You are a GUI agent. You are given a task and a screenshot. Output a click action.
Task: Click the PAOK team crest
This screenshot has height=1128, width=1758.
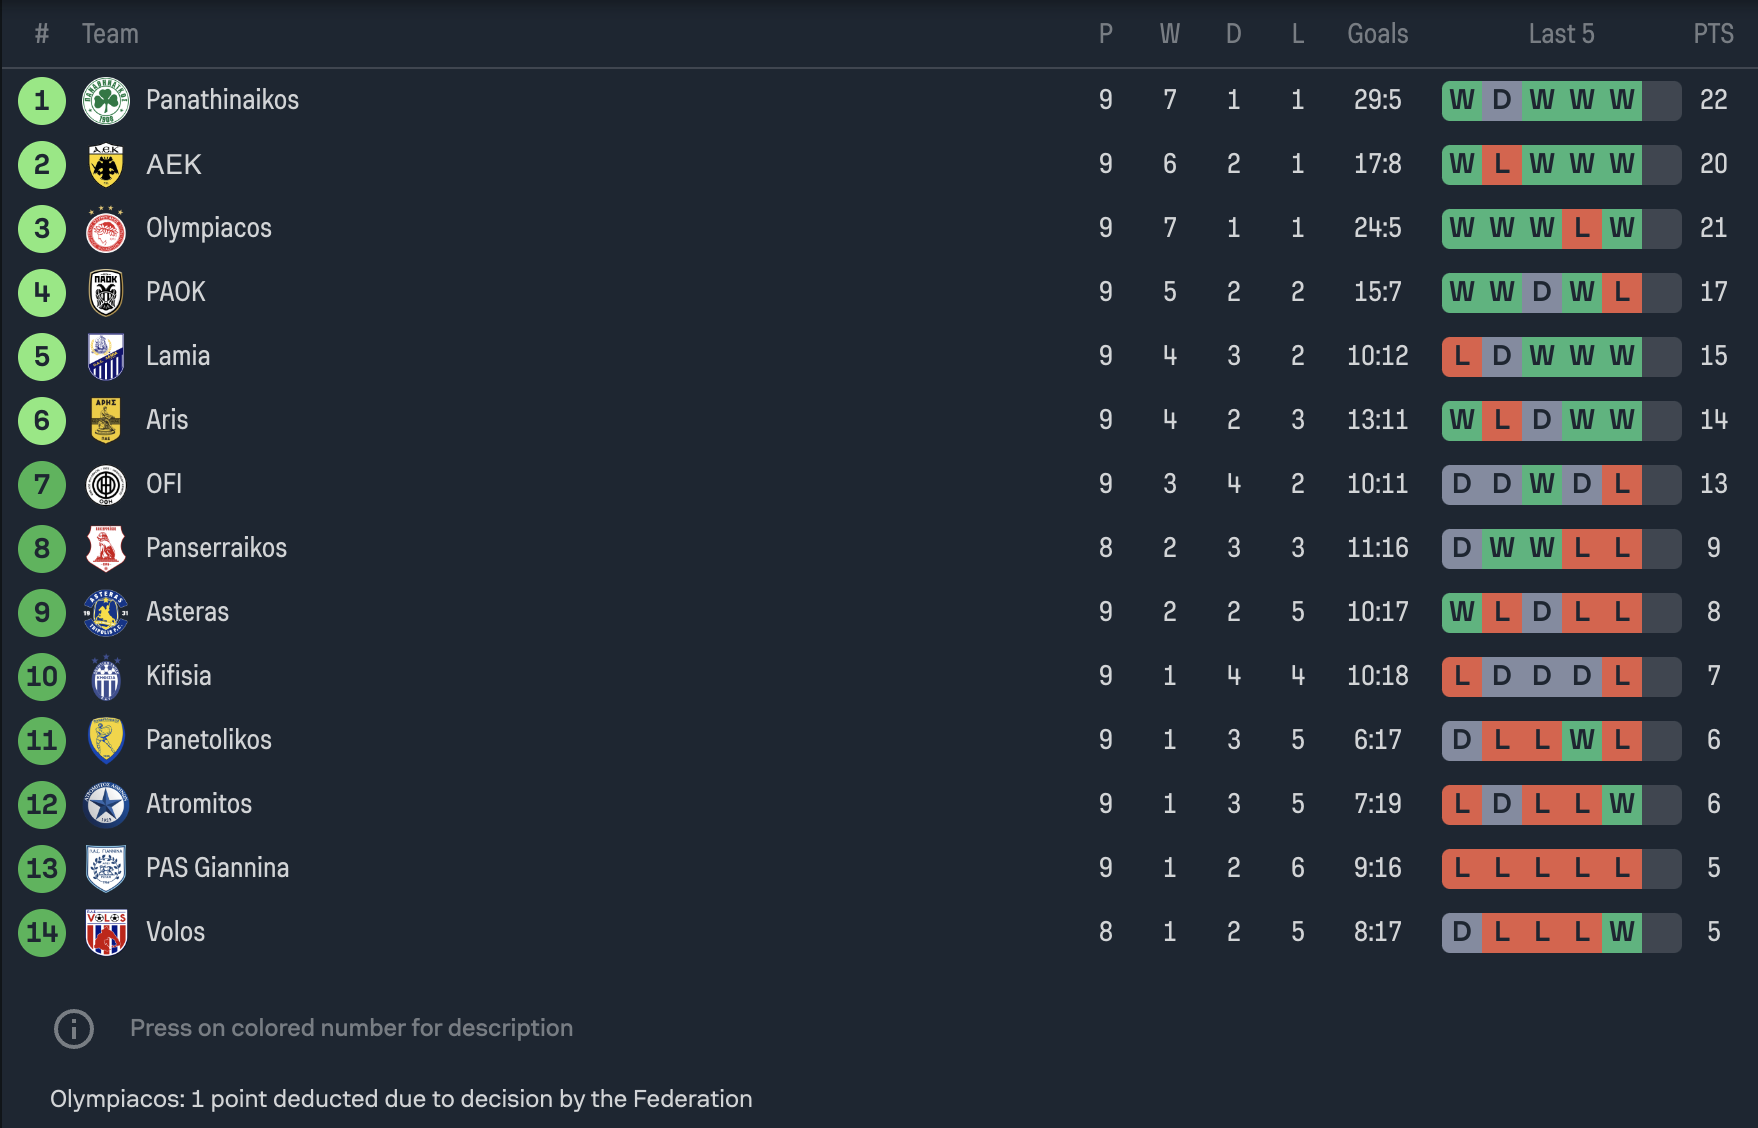pyautogui.click(x=106, y=293)
